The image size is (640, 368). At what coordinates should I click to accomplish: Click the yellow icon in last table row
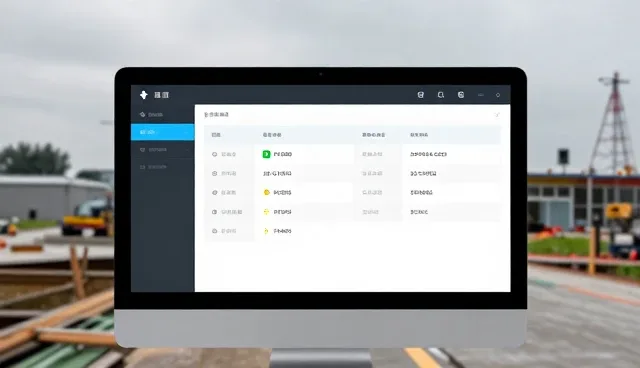266,231
